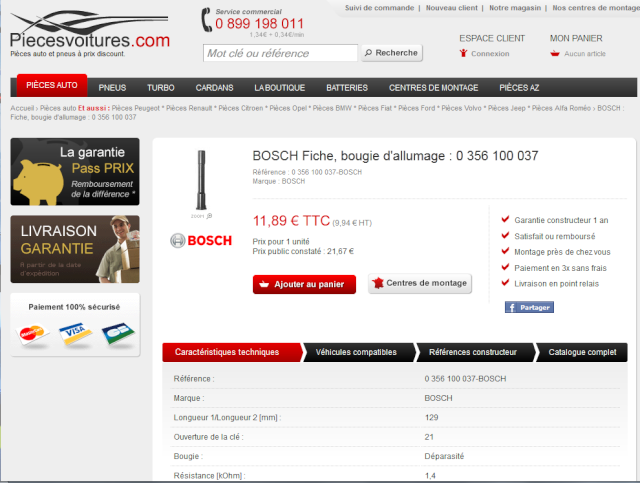The image size is (640, 483).
Task: Open the Batteries menu
Action: pyautogui.click(x=347, y=88)
